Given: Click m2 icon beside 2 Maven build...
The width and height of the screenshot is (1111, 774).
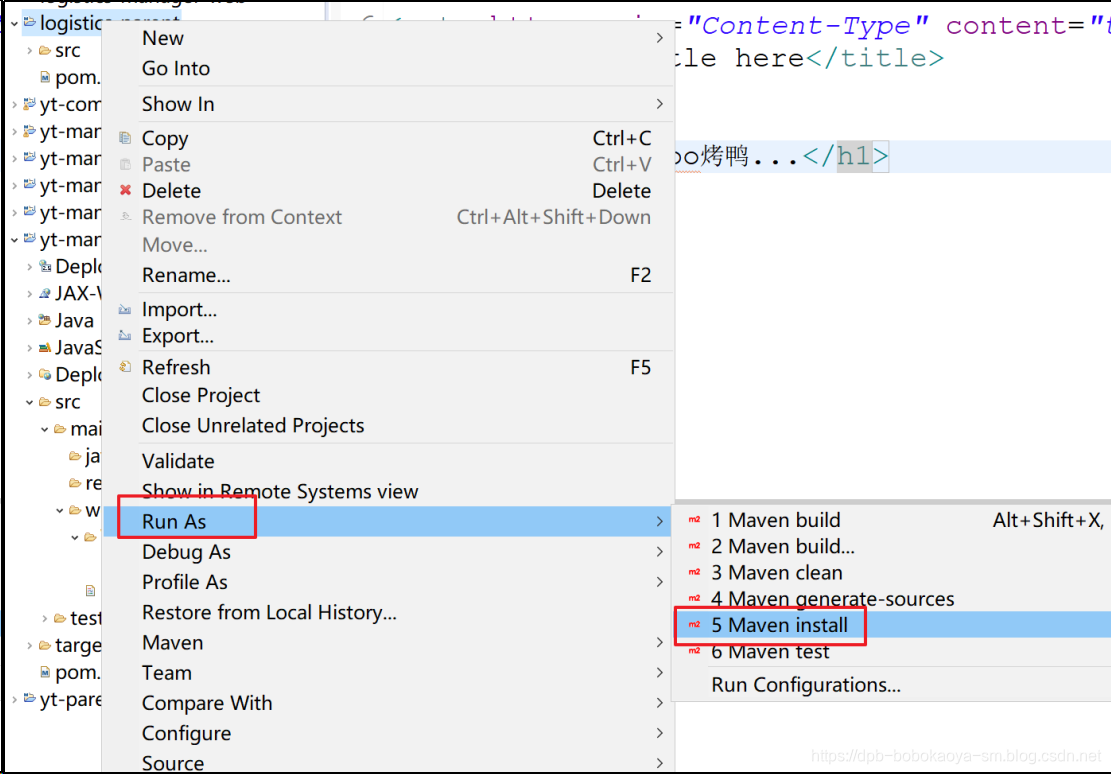Looking at the screenshot, I should [694, 546].
